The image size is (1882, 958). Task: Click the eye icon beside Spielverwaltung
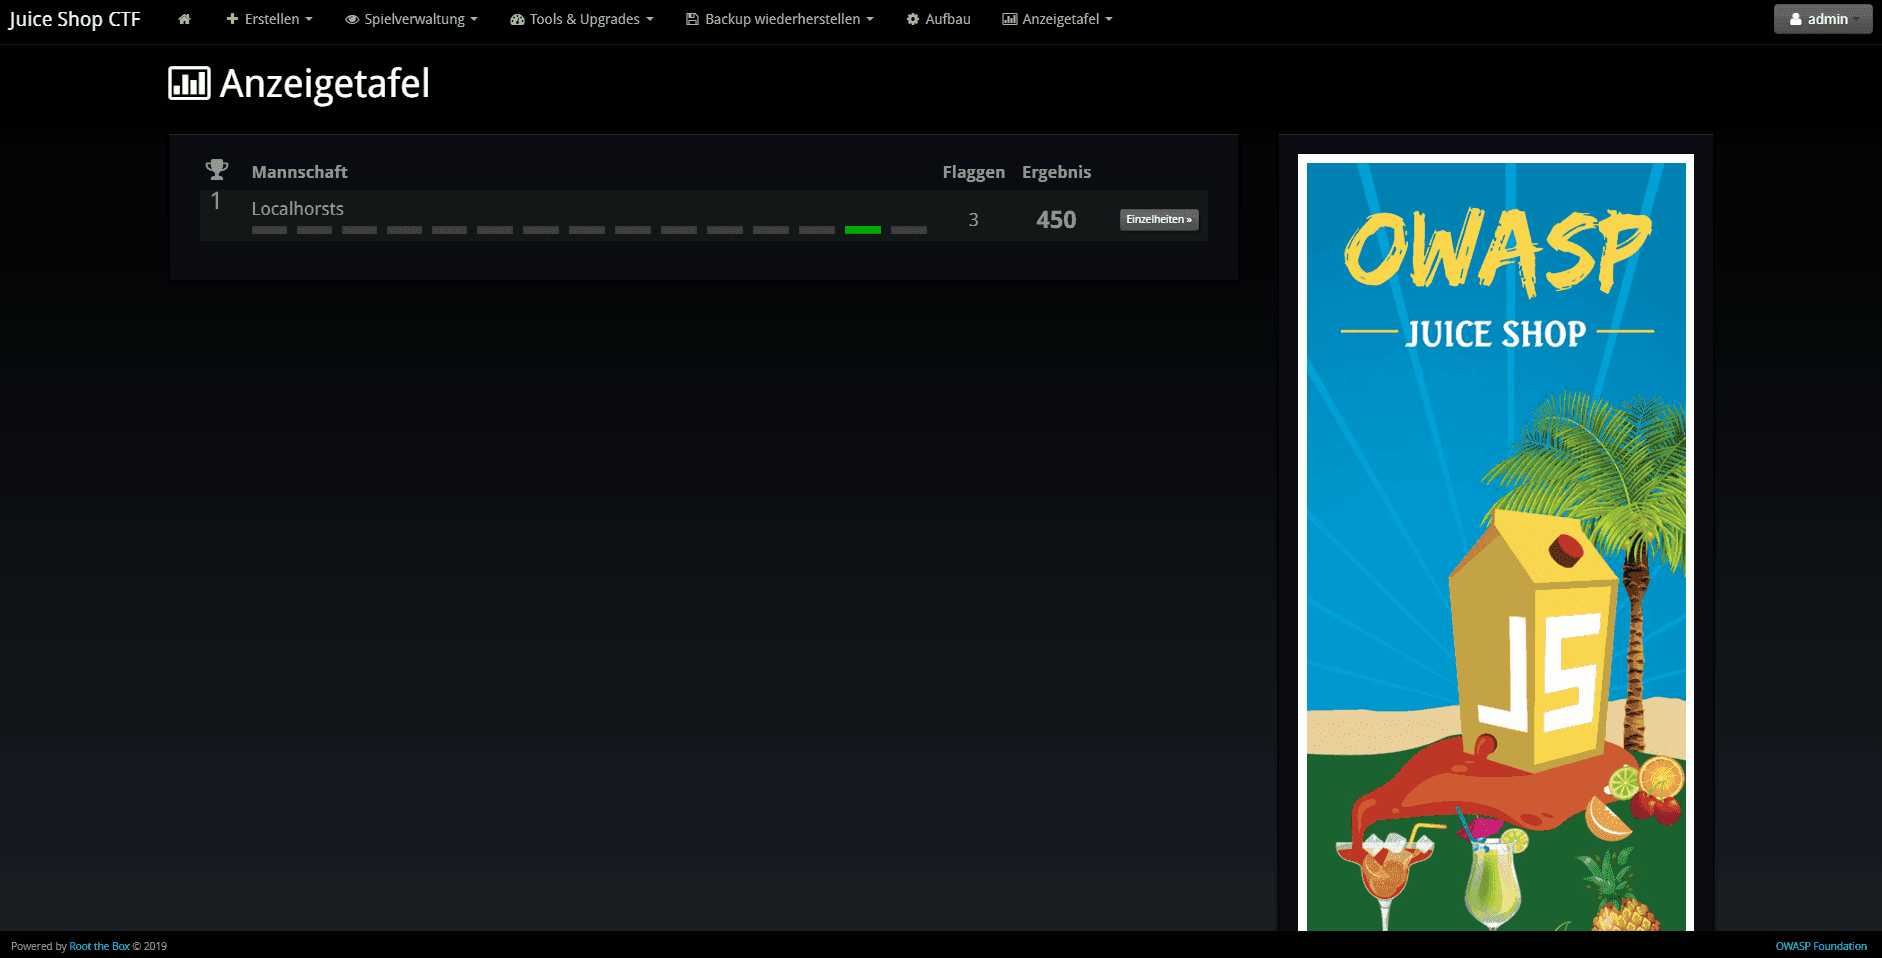[x=352, y=19]
